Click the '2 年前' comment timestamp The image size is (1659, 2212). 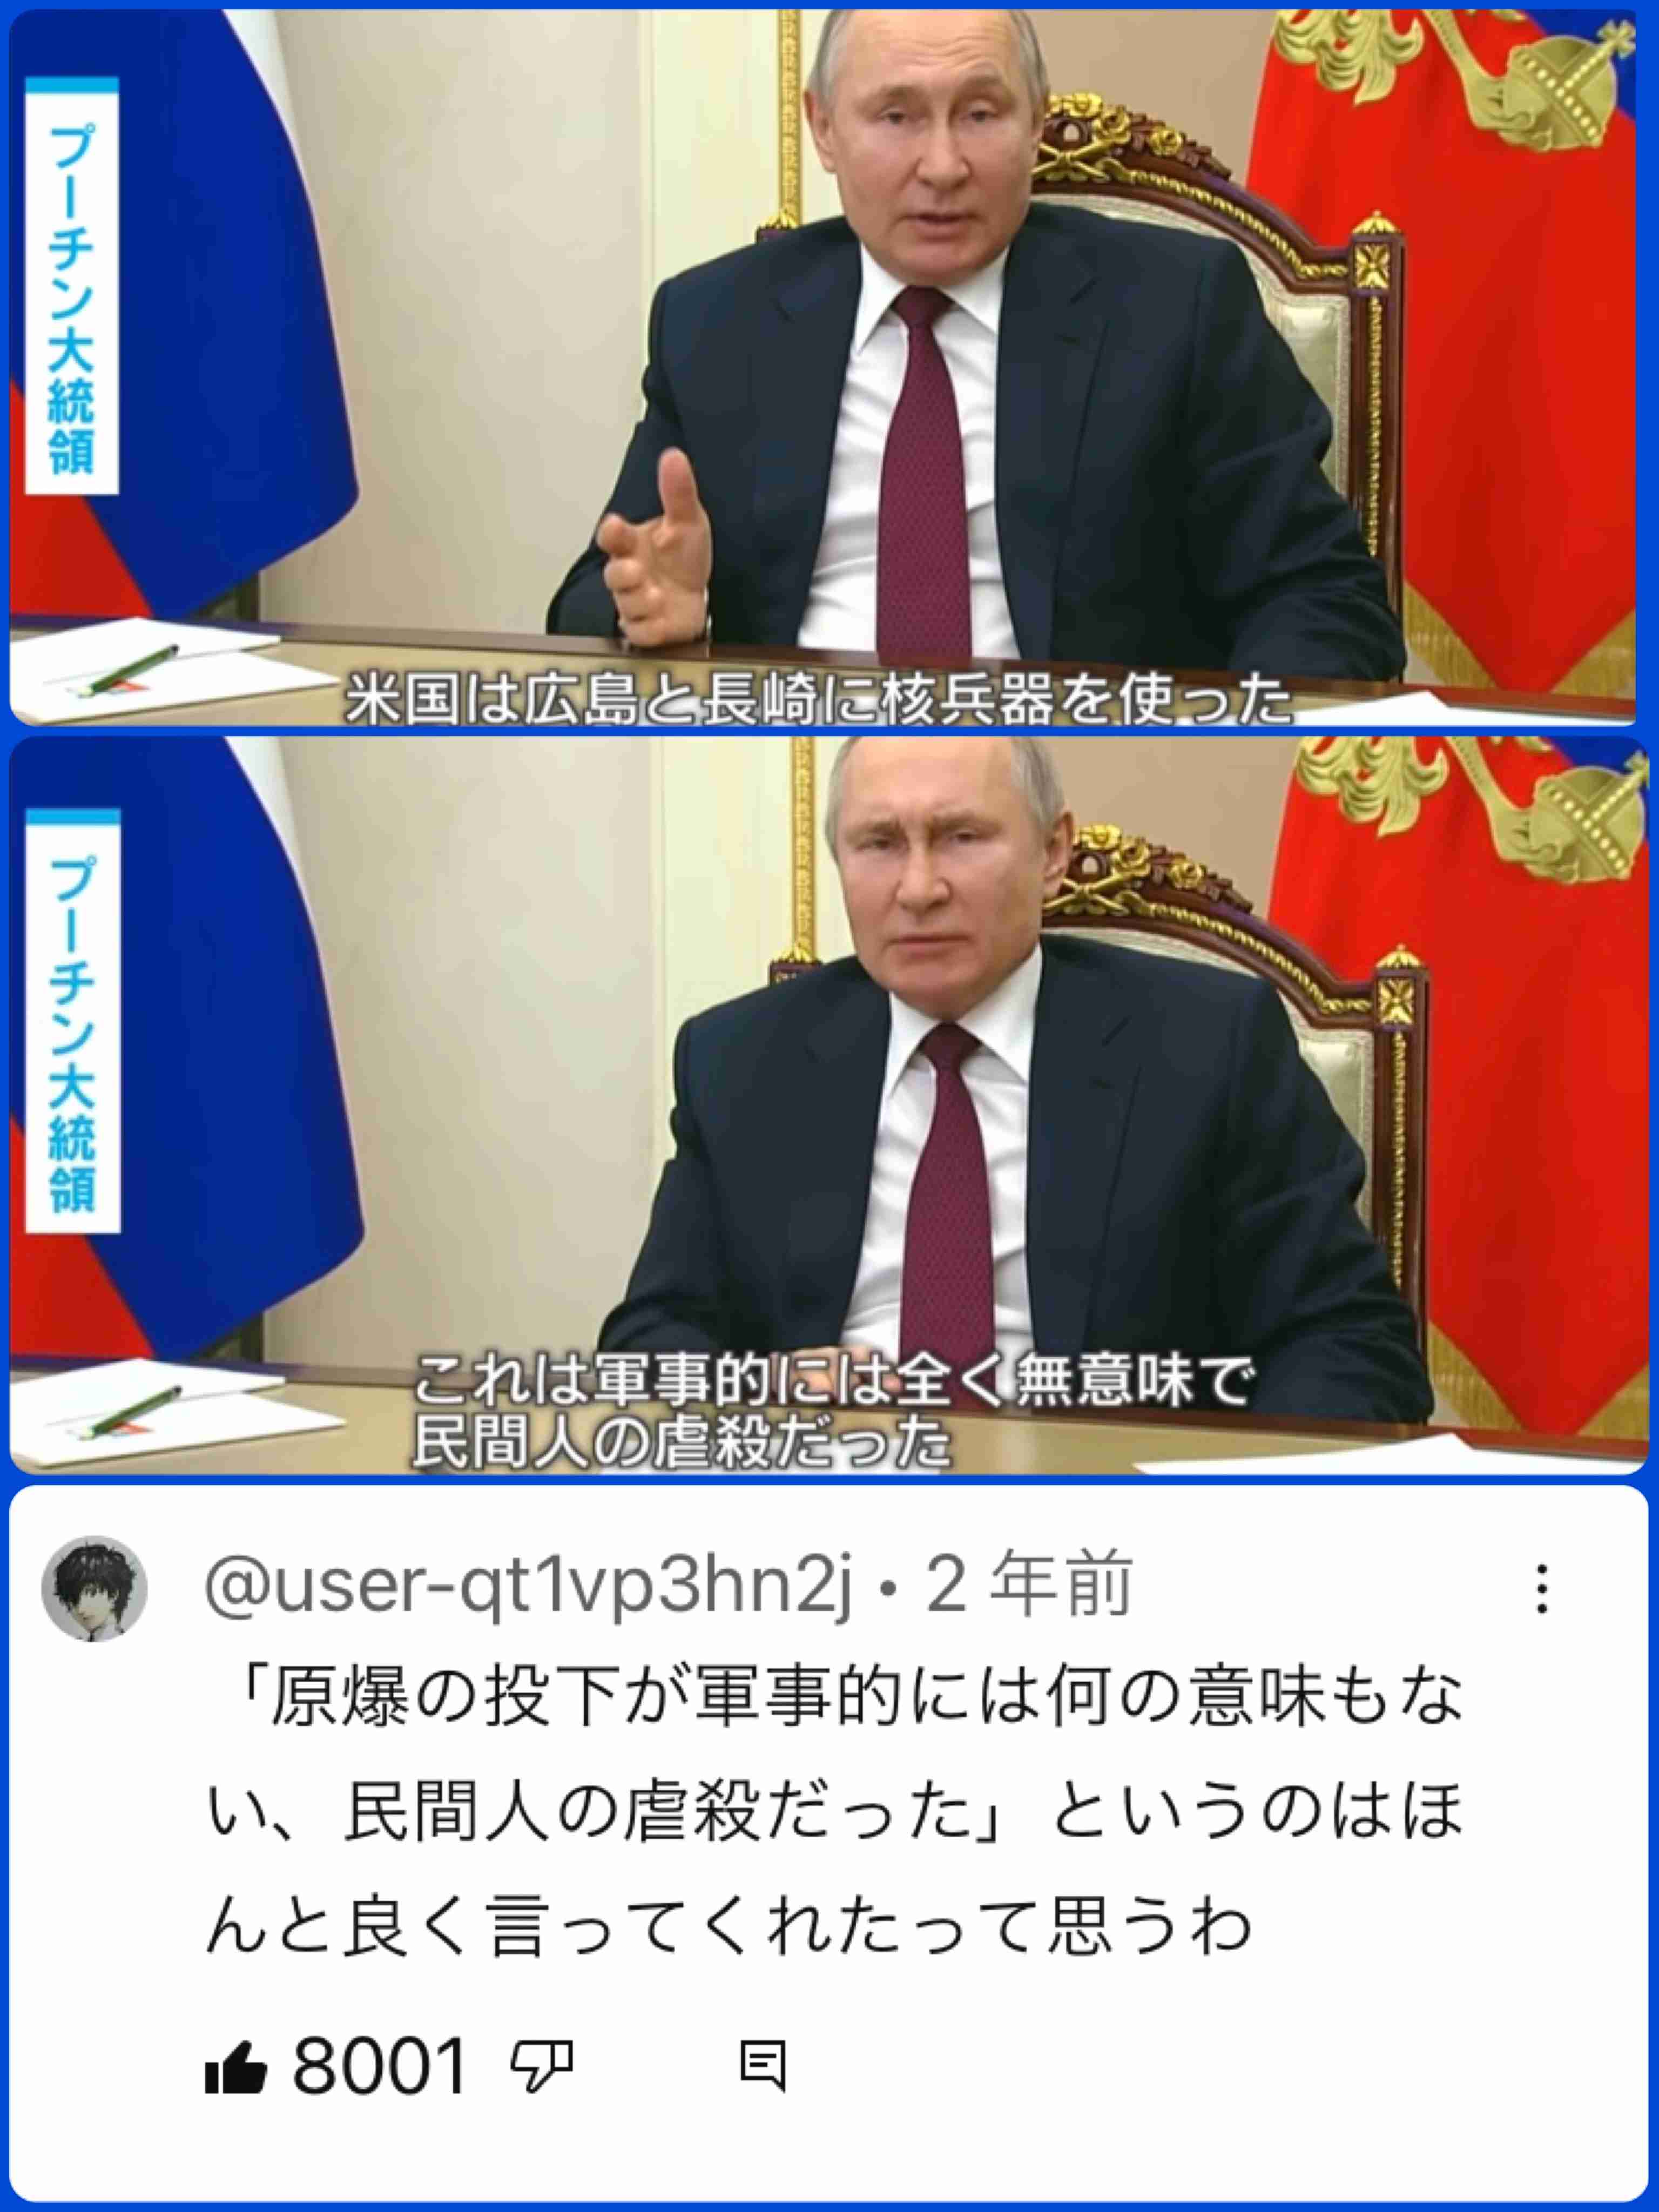(1029, 1585)
